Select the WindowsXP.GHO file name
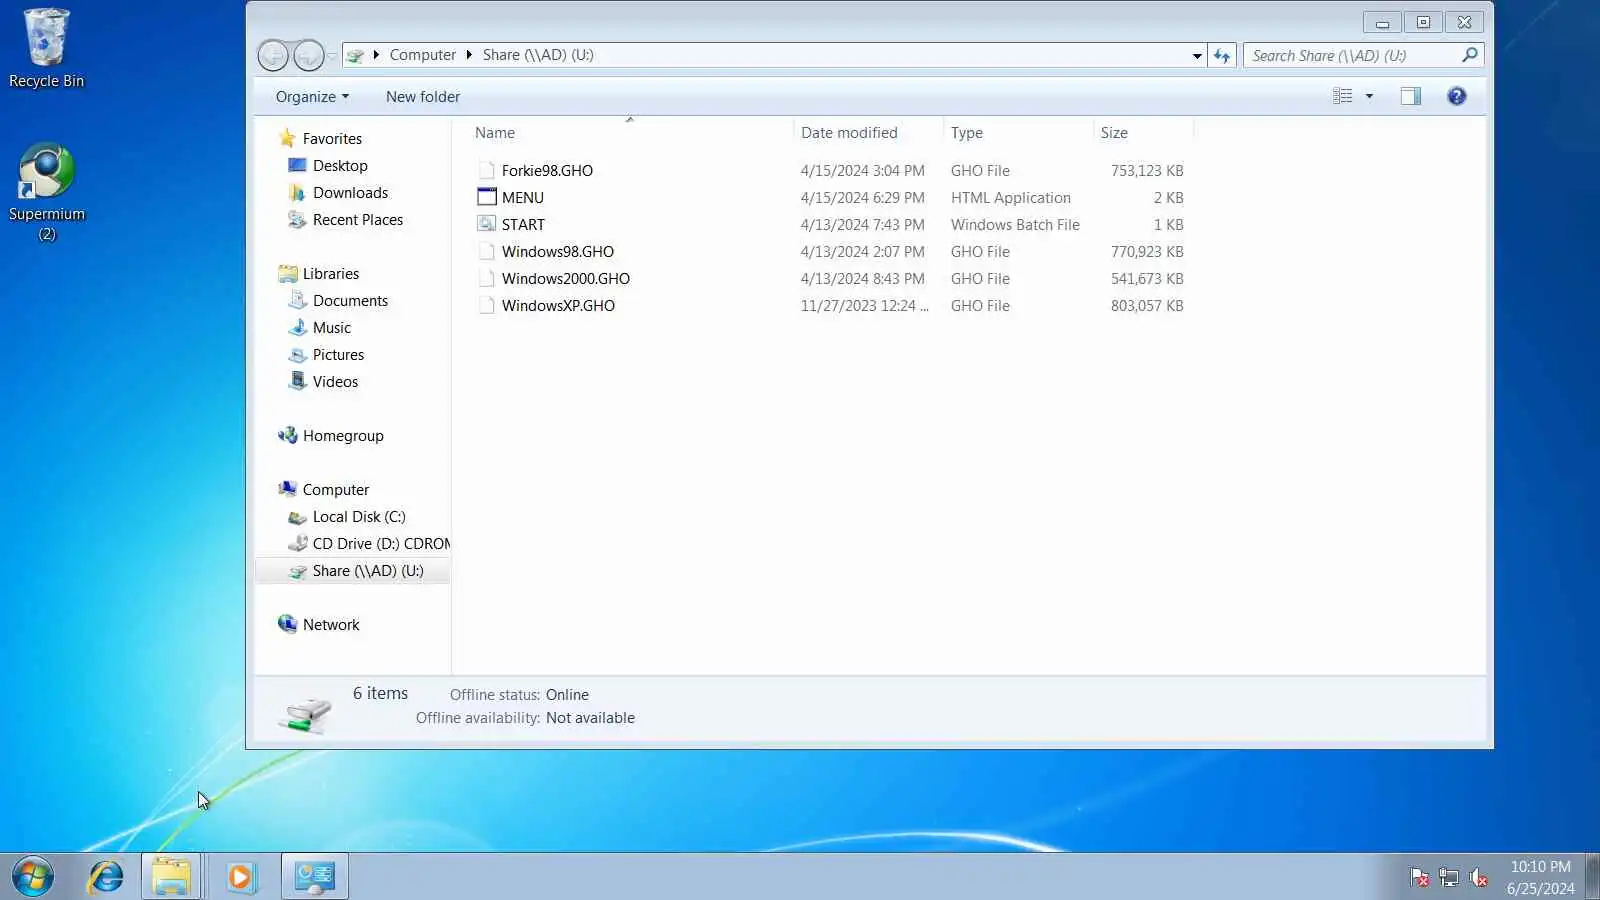Viewport: 1600px width, 900px height. pyautogui.click(x=558, y=305)
